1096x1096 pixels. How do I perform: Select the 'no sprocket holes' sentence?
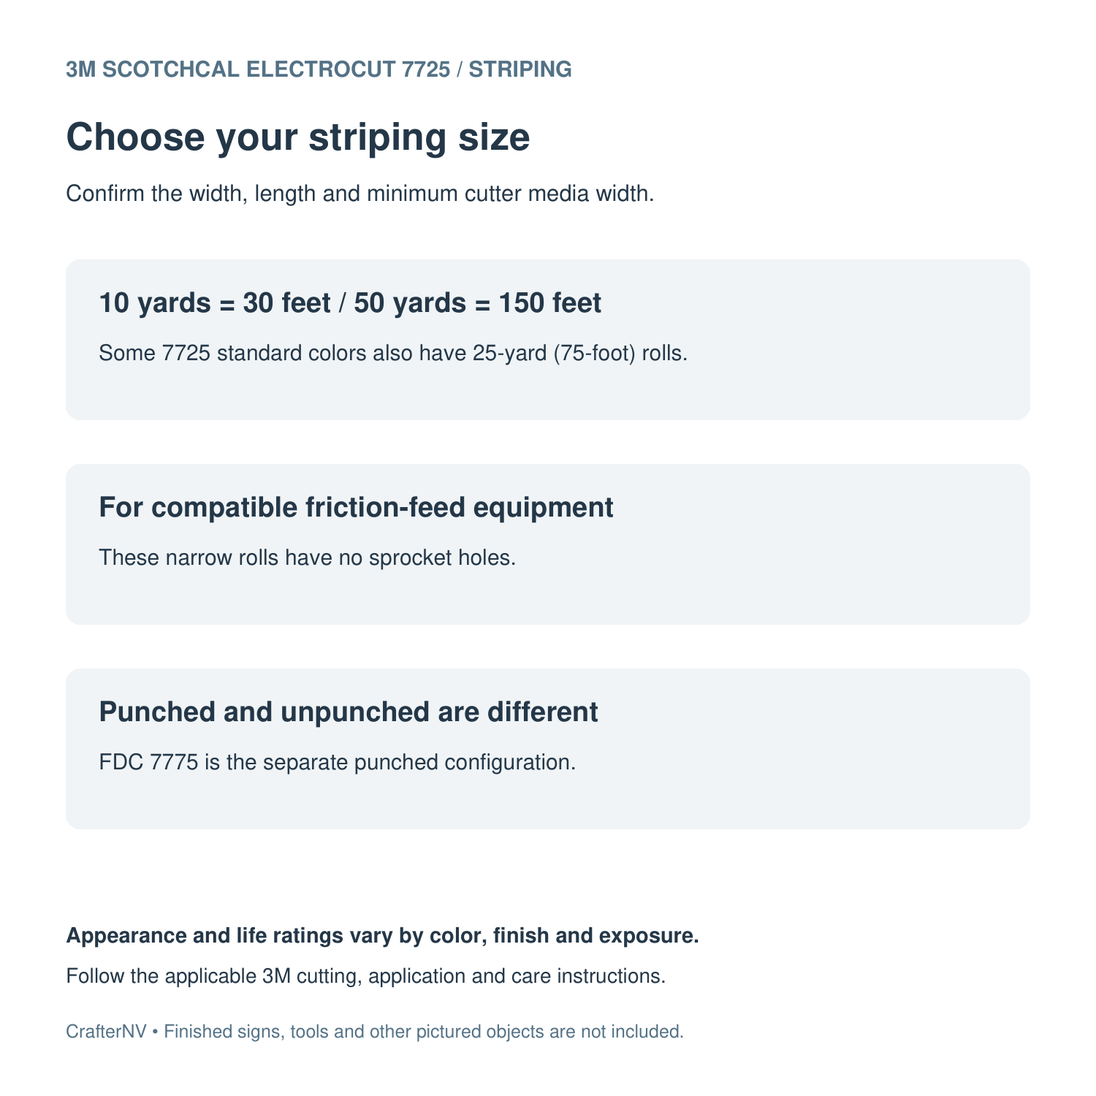pos(307,558)
